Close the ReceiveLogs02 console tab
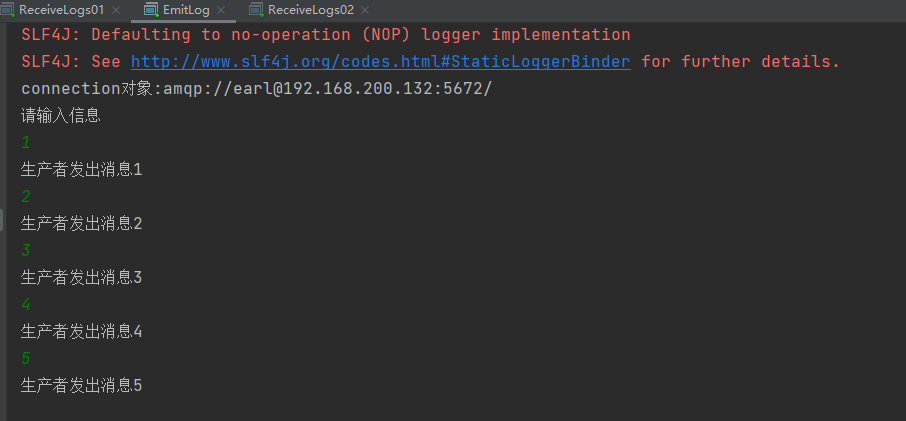 365,10
